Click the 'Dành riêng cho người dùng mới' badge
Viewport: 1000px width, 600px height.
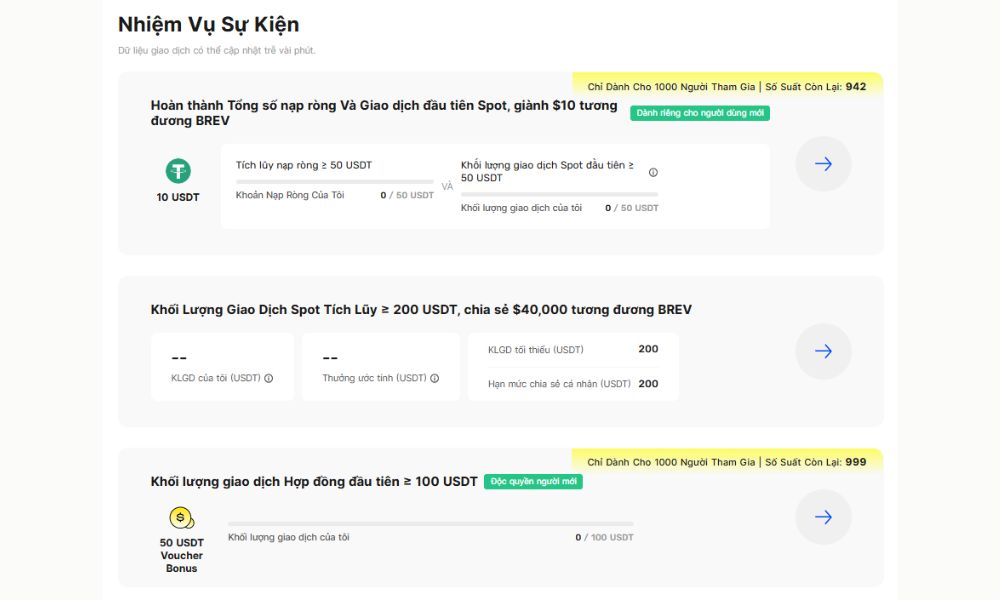pyautogui.click(x=700, y=113)
